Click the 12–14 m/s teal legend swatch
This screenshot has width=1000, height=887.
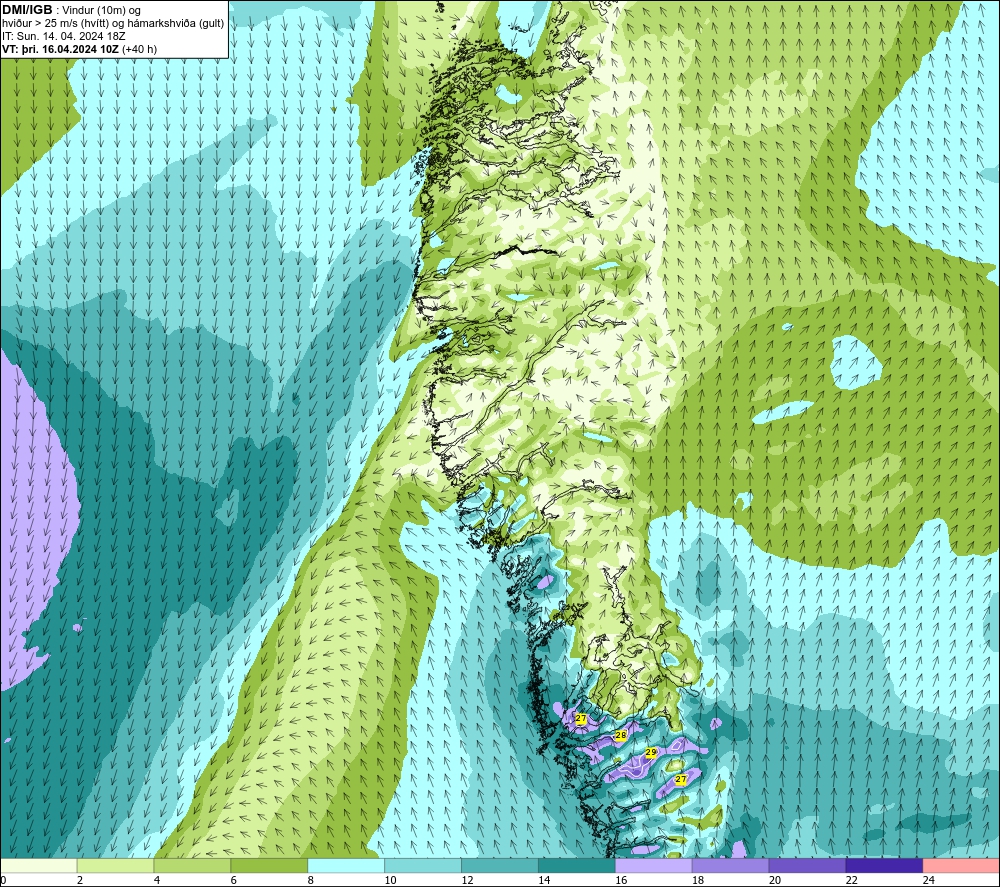499,865
